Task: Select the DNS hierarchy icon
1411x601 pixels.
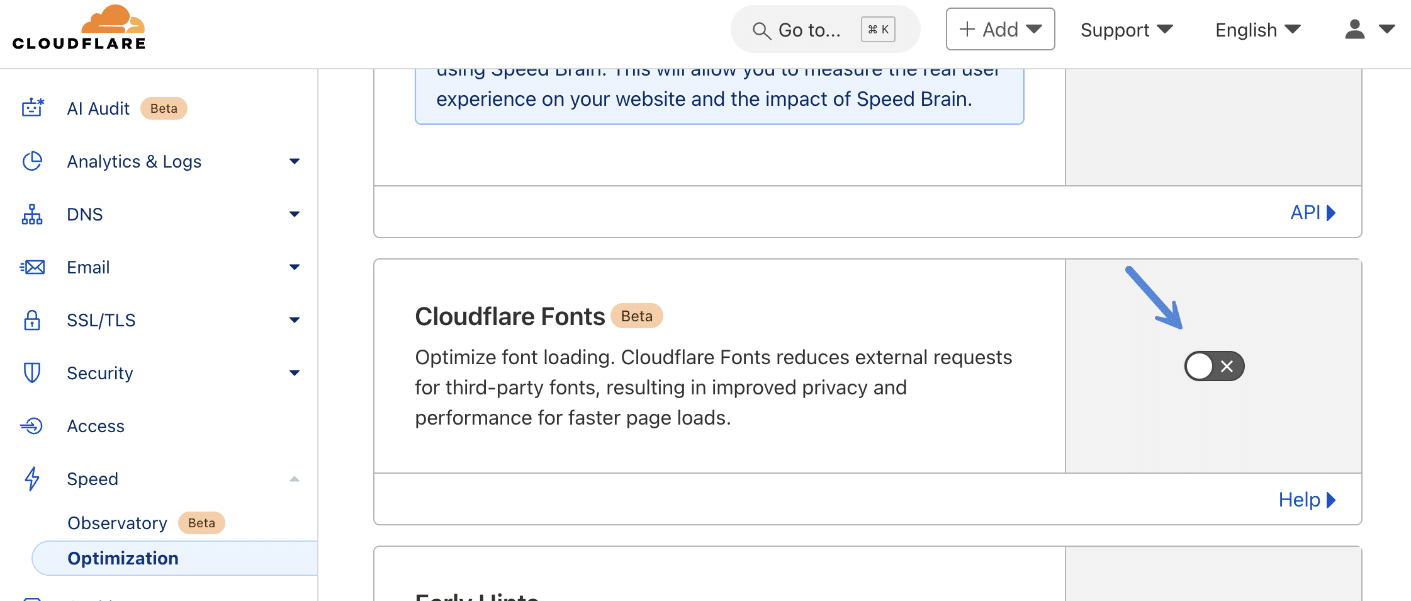Action: click(32, 214)
